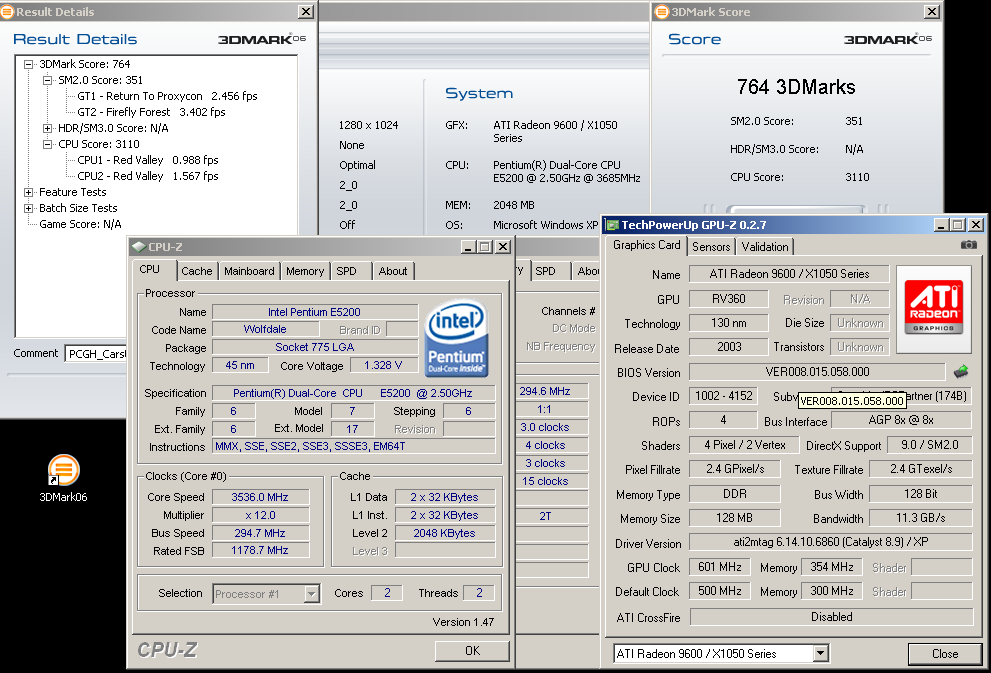Minimize the CPU-Z window
This screenshot has width=991, height=673.
tap(468, 247)
